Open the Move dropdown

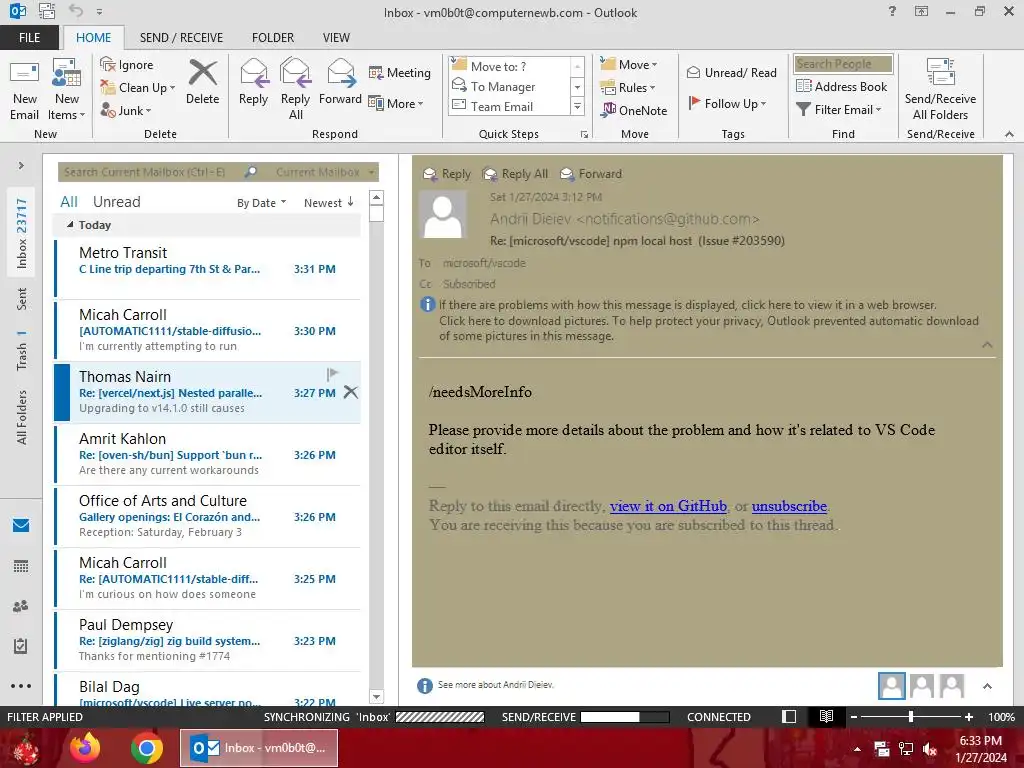pyautogui.click(x=629, y=64)
